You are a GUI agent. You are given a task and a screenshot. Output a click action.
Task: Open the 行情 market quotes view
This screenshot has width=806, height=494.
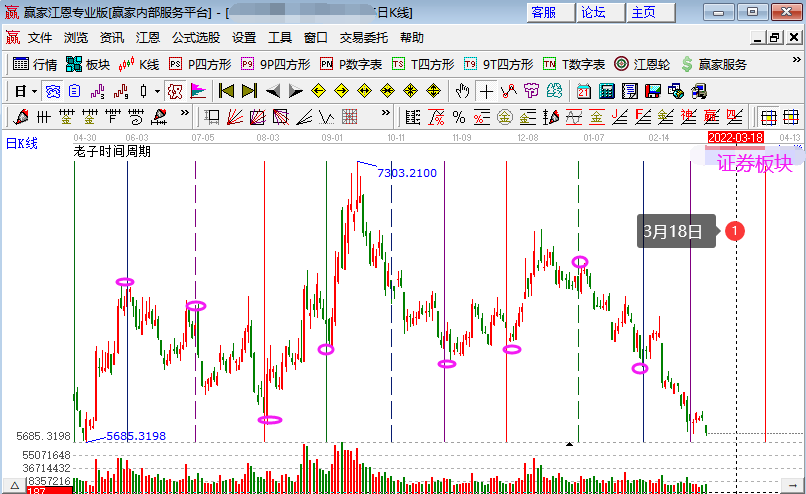pyautogui.click(x=34, y=64)
